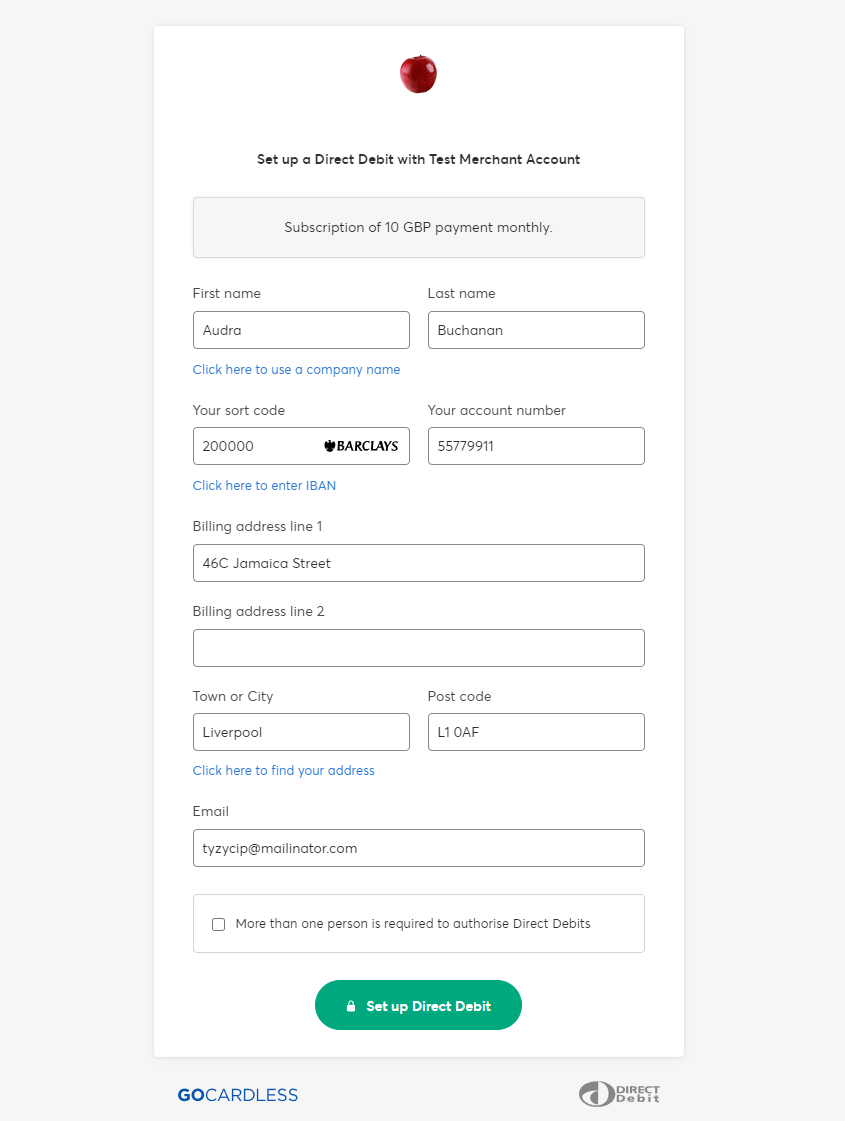This screenshot has height=1121, width=845.
Task: Click the lock icon on the submit button
Action: pyautogui.click(x=351, y=1006)
